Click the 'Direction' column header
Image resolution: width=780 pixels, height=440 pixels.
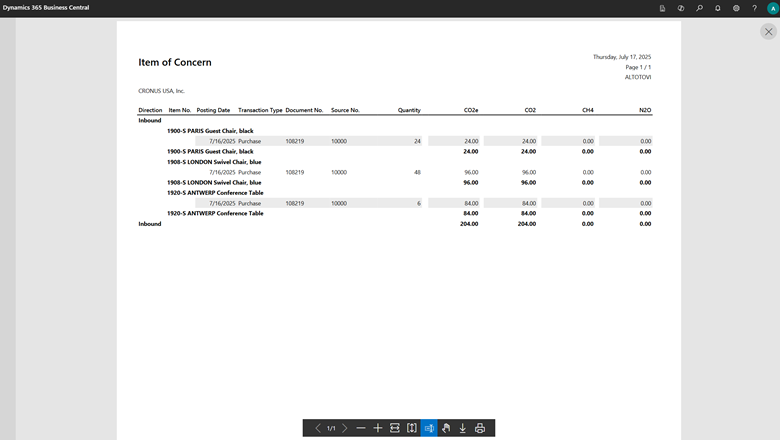click(150, 110)
